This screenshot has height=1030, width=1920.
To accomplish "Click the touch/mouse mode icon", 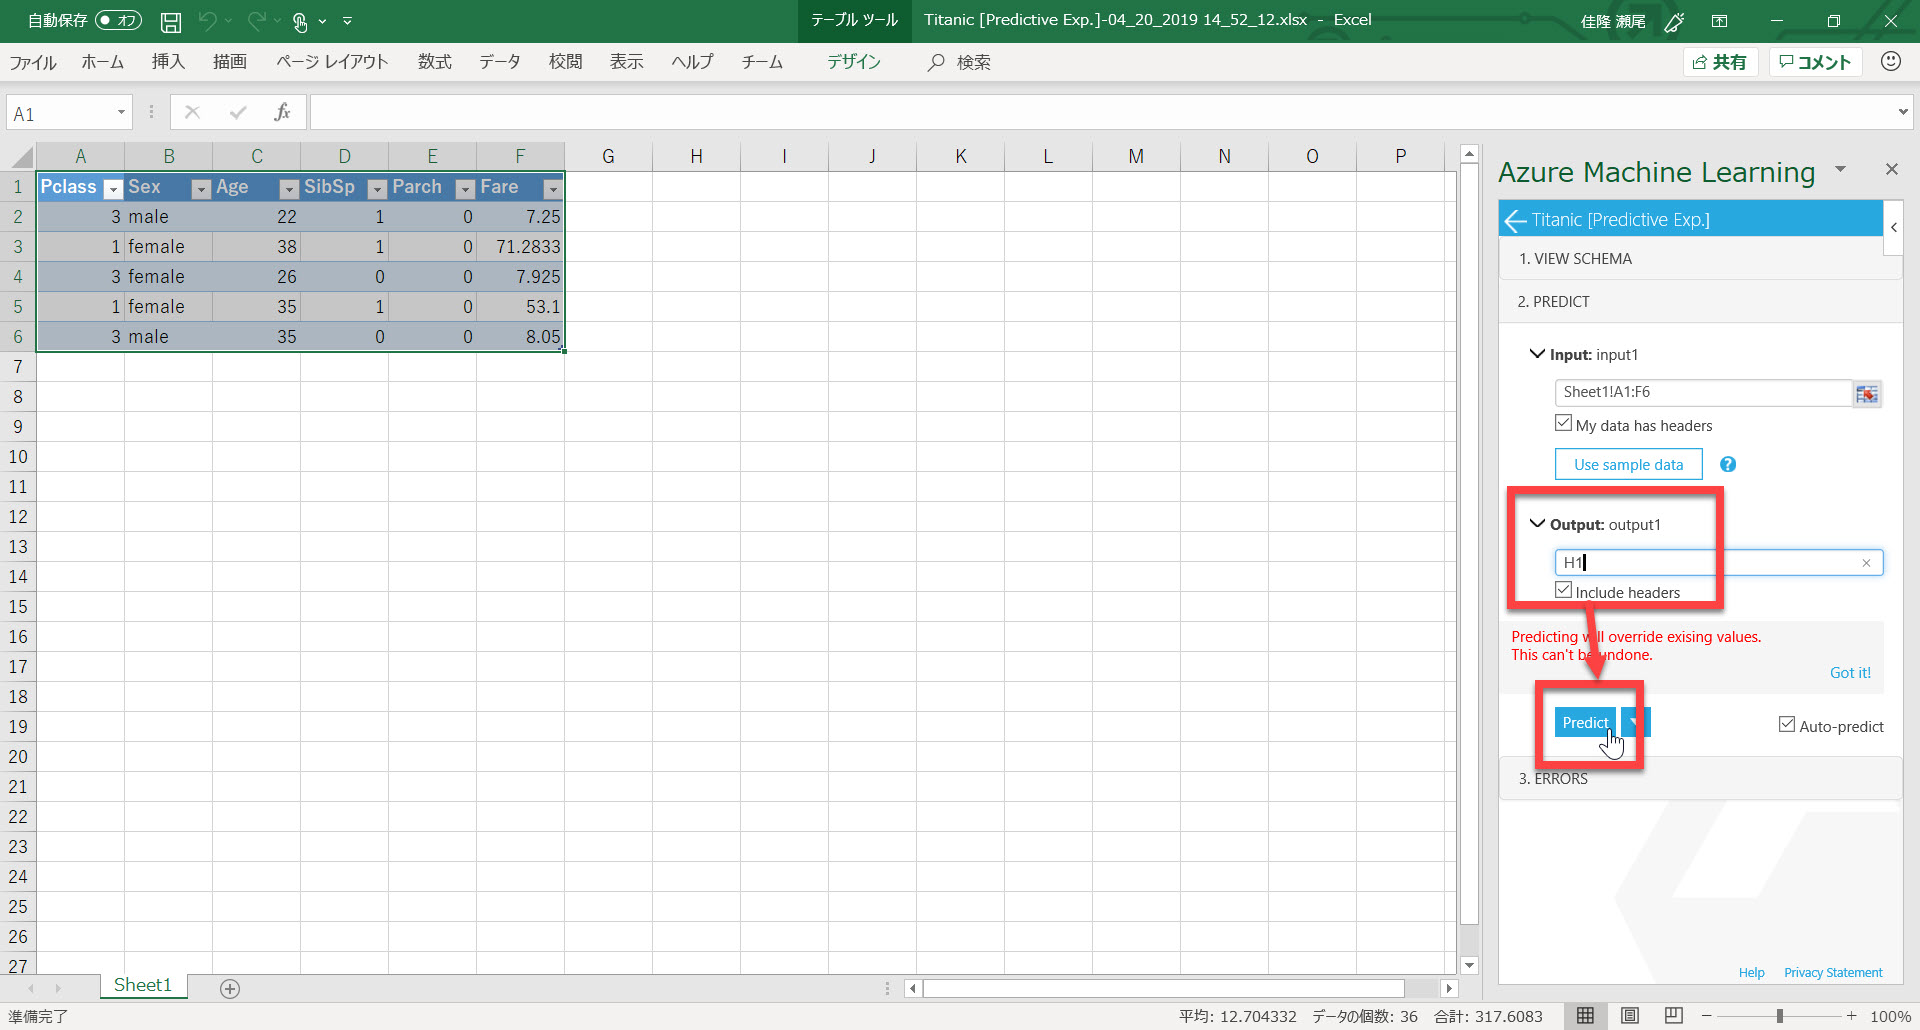I will pyautogui.click(x=299, y=21).
